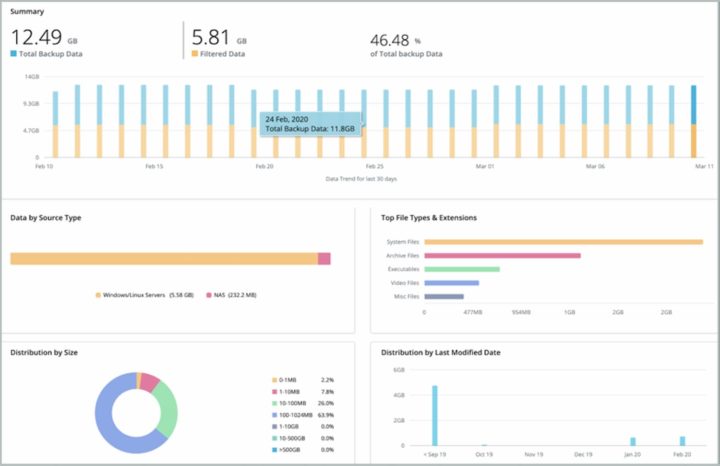Click the 6GB y-axis label
The image size is (720, 466).
[399, 370]
